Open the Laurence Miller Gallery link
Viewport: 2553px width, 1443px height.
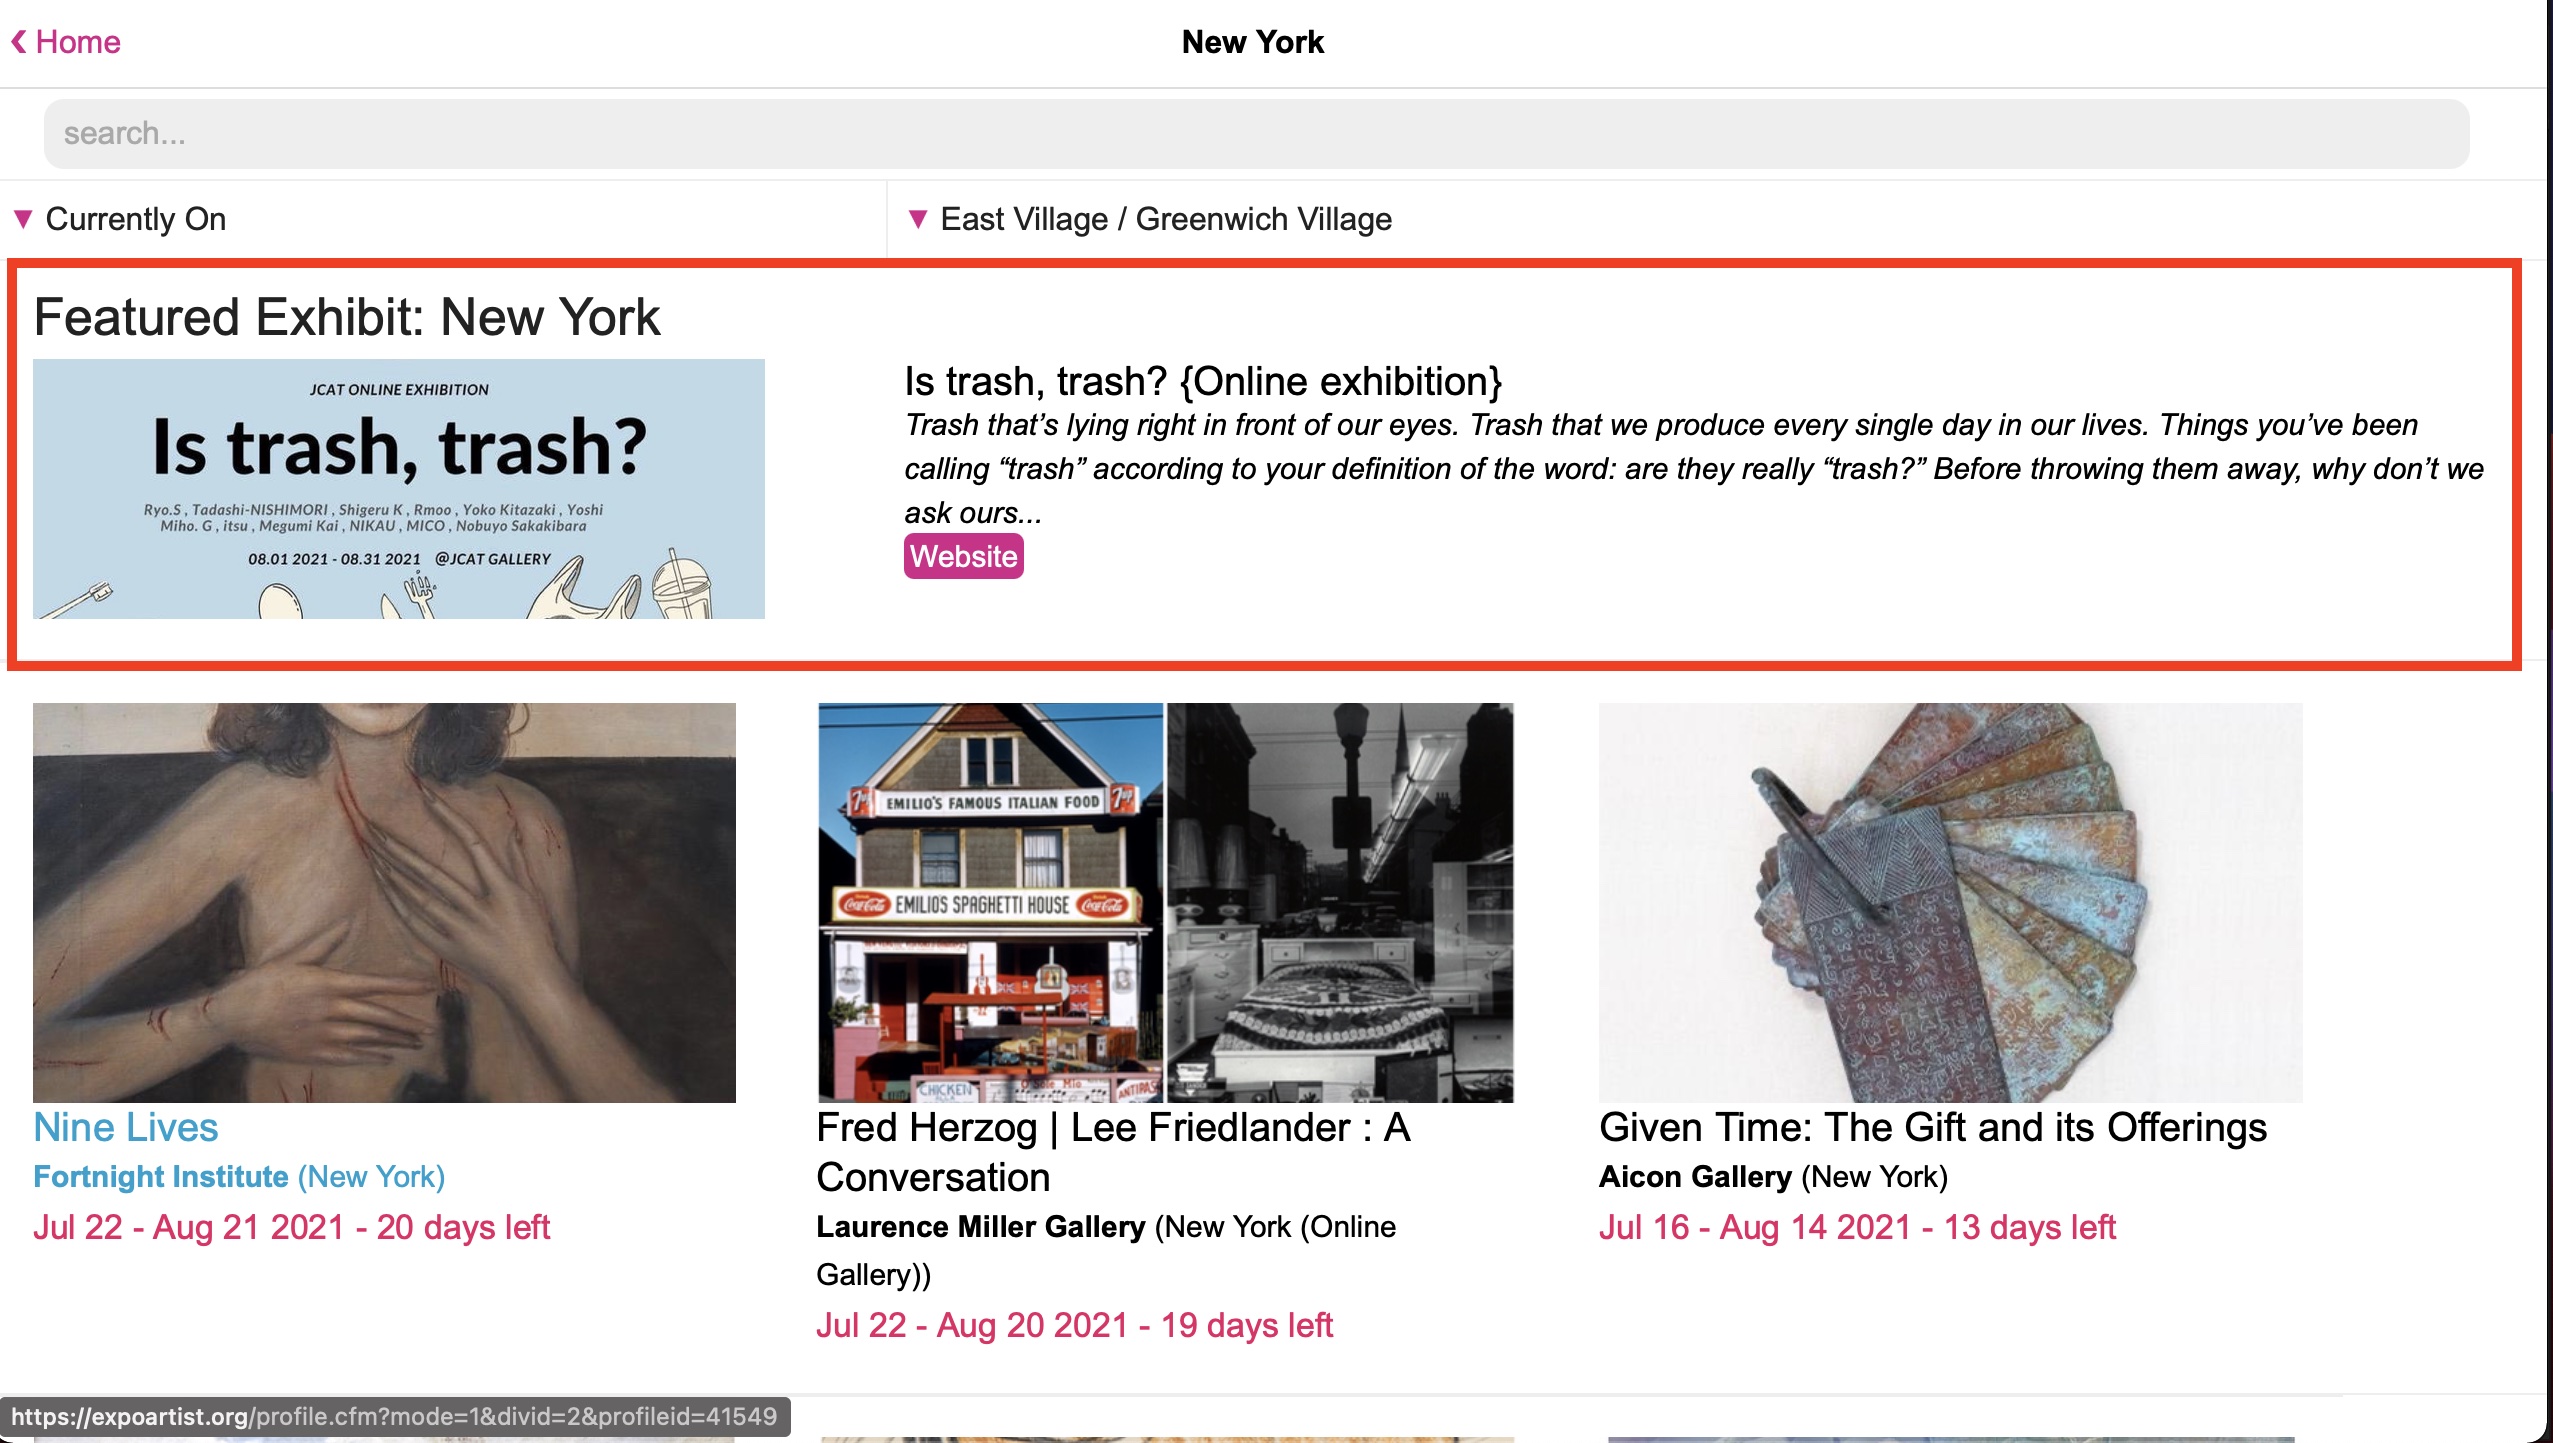(981, 1226)
